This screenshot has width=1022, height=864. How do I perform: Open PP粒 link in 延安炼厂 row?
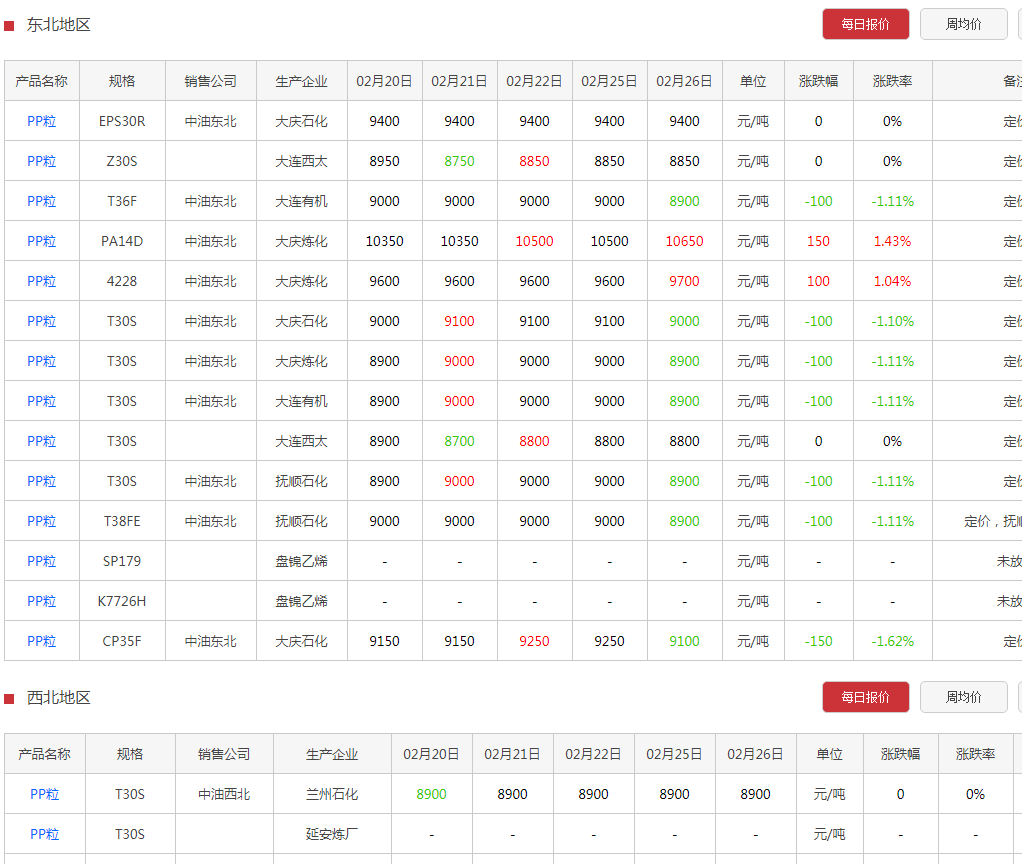[44, 834]
